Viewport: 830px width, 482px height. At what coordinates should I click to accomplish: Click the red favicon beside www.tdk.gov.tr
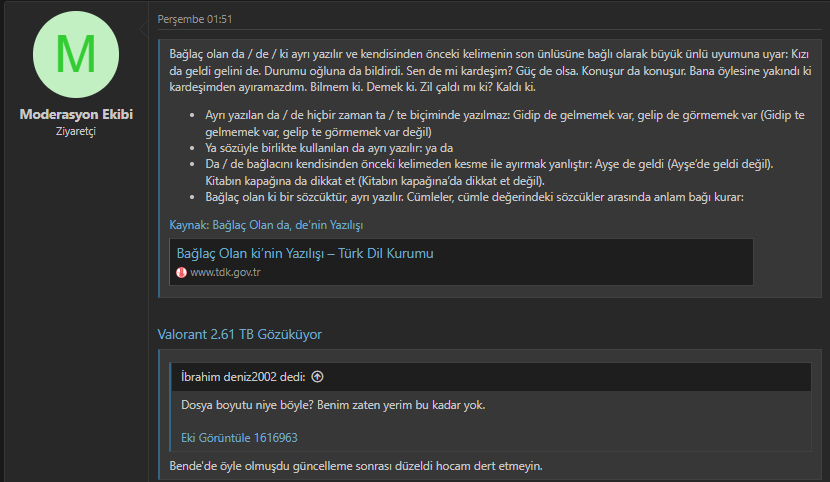pyautogui.click(x=182, y=272)
